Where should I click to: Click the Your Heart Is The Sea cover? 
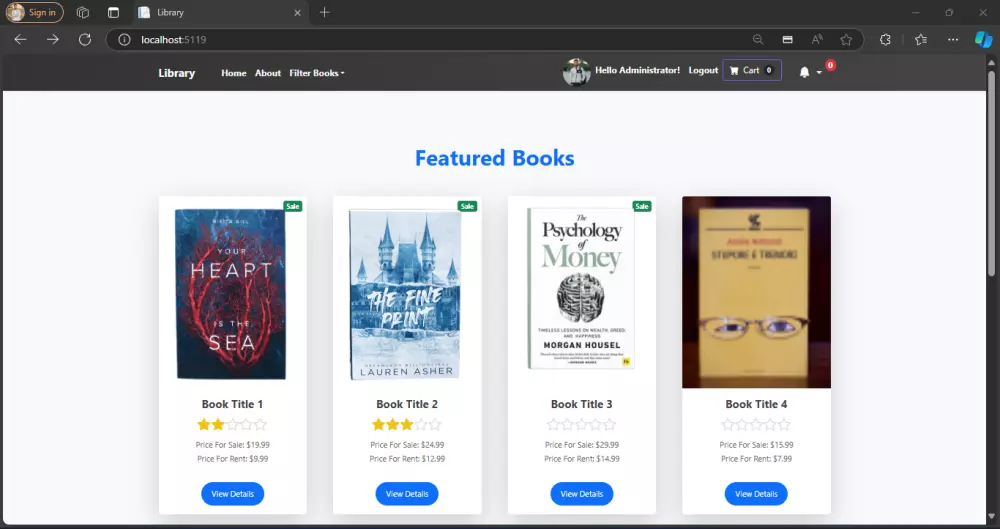click(232, 294)
